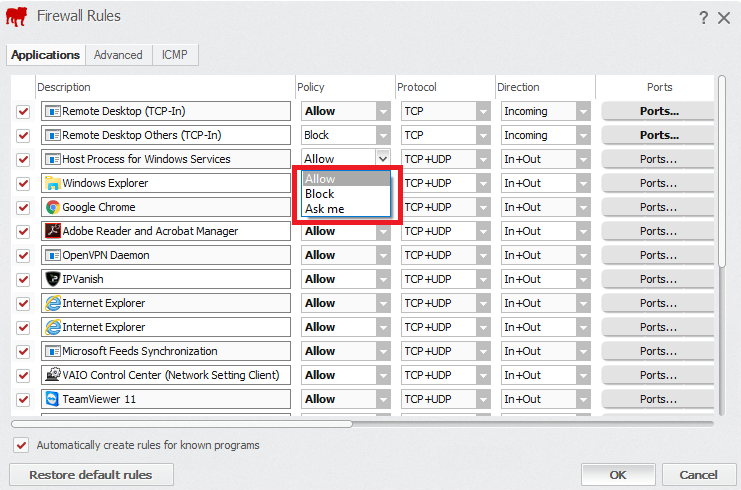This screenshot has height=490, width=741.
Task: Open Ports for Host Process for Windows Services
Action: [x=658, y=159]
